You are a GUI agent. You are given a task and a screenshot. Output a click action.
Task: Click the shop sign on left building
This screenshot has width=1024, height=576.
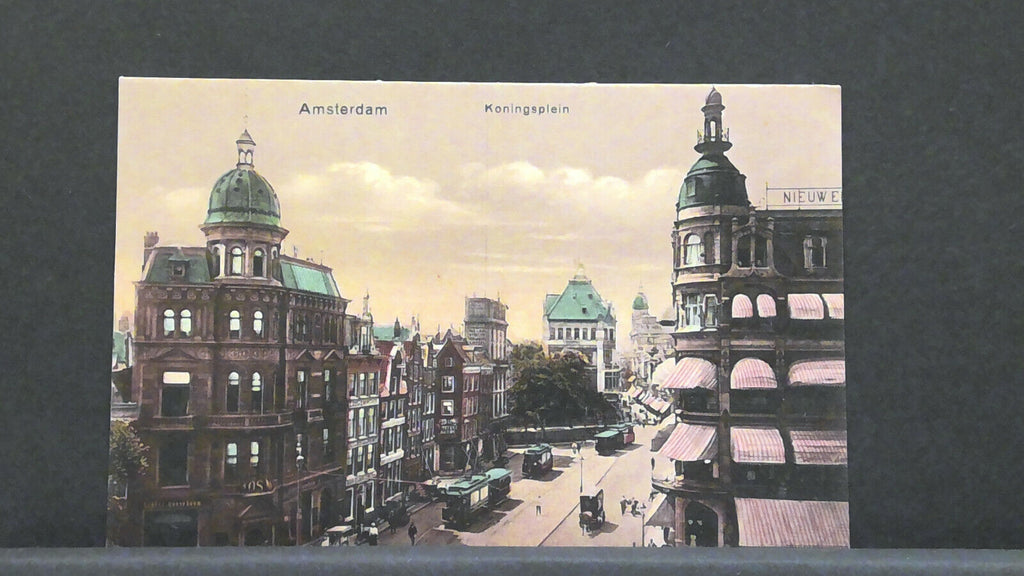pos(258,485)
